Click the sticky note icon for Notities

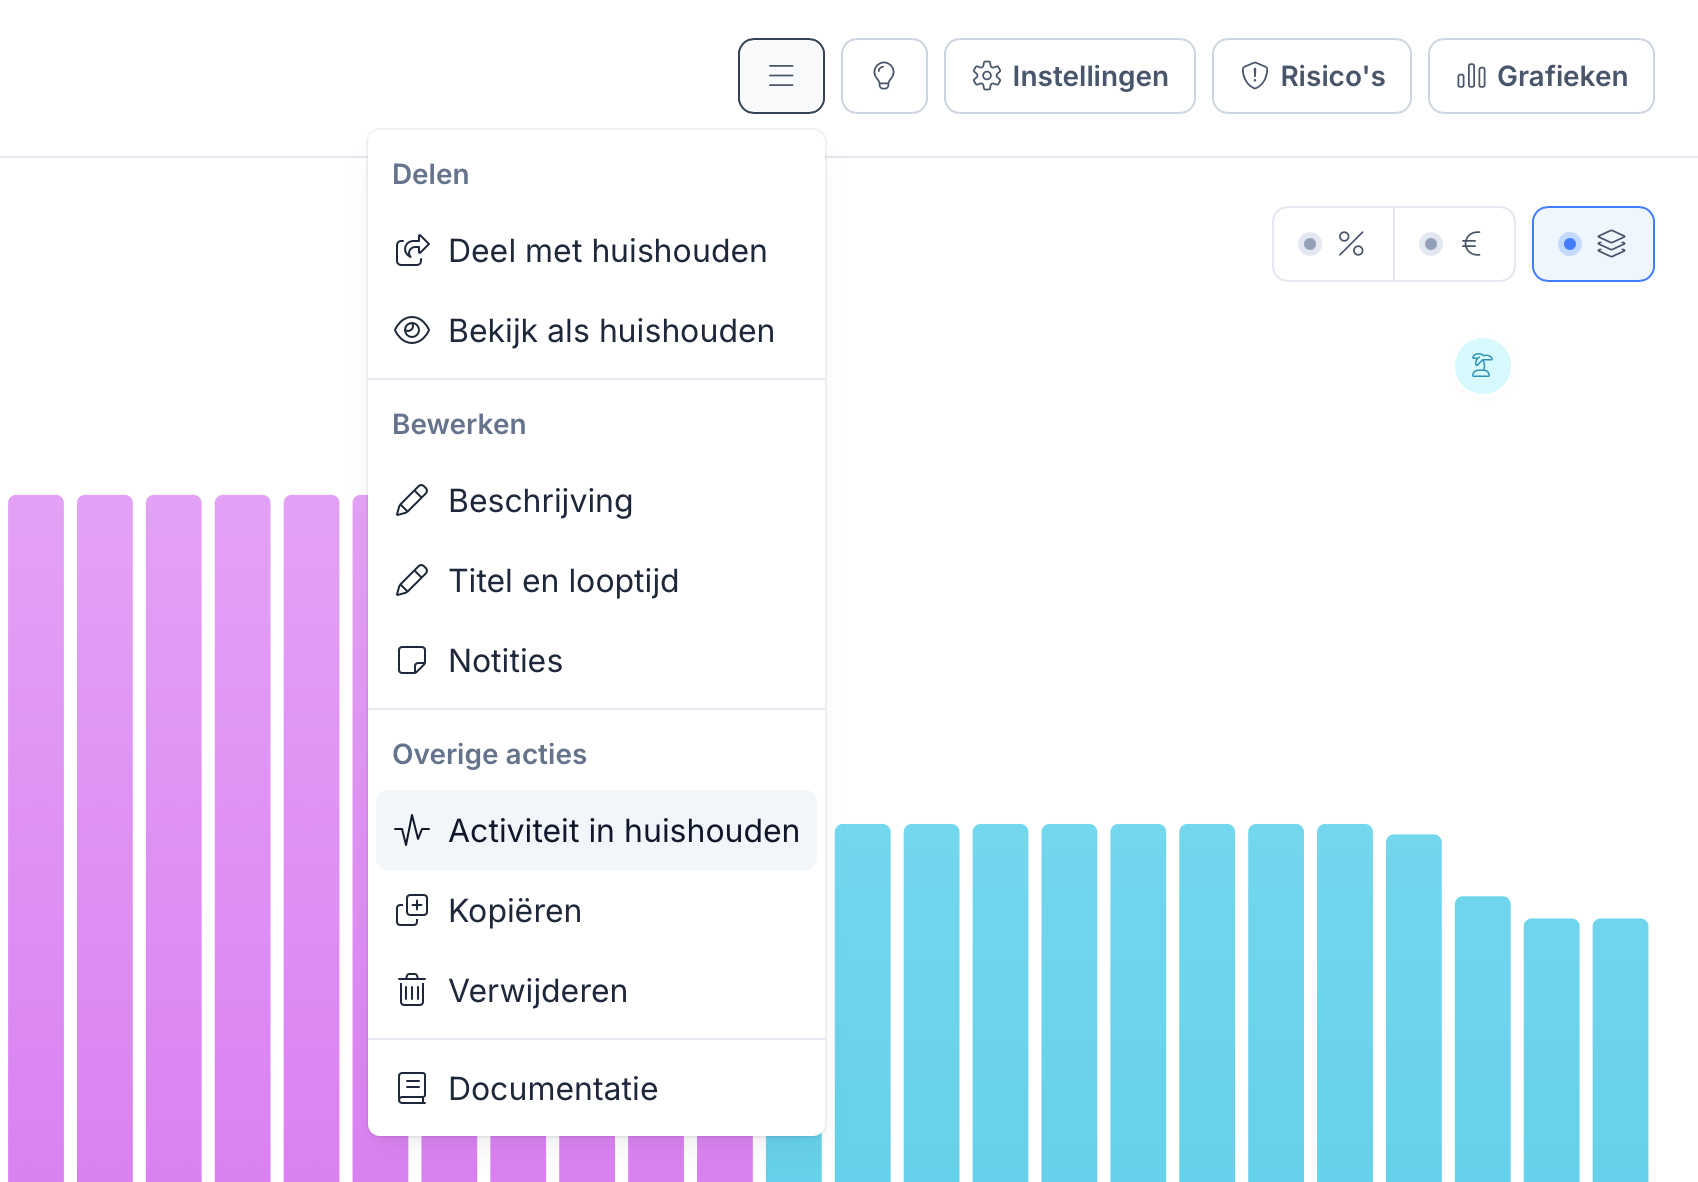[412, 660]
